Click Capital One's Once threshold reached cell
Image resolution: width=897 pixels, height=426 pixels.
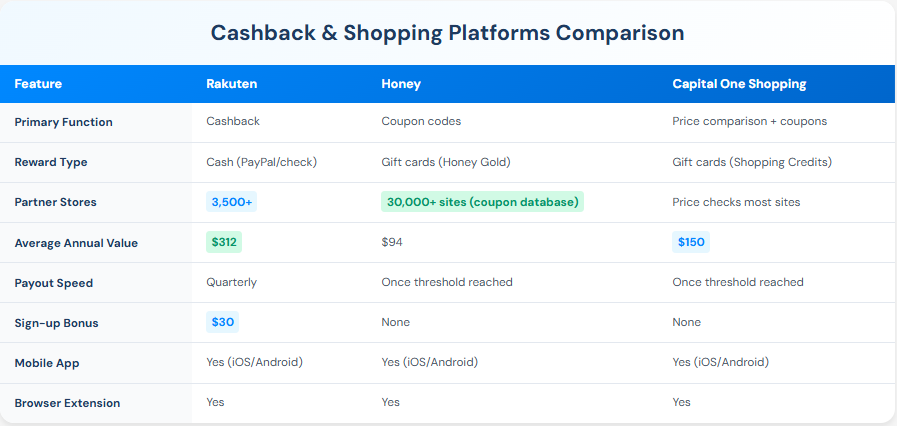[x=738, y=282]
